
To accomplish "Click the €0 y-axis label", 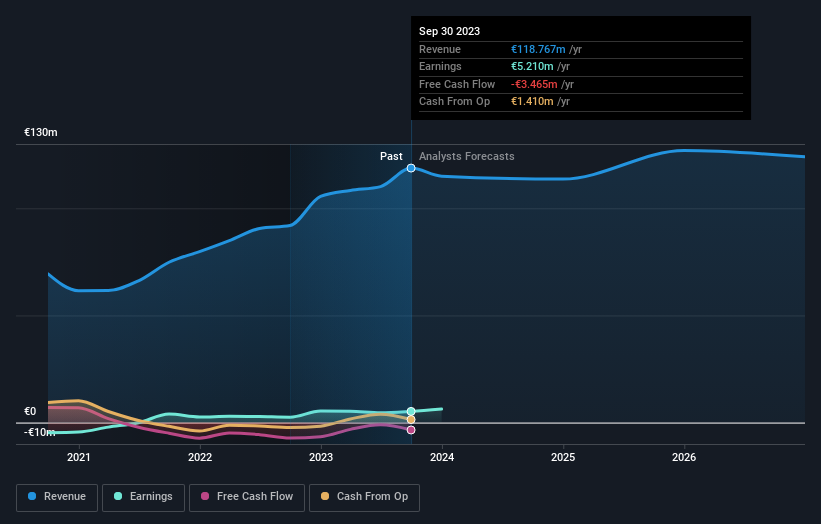I will [x=30, y=411].
